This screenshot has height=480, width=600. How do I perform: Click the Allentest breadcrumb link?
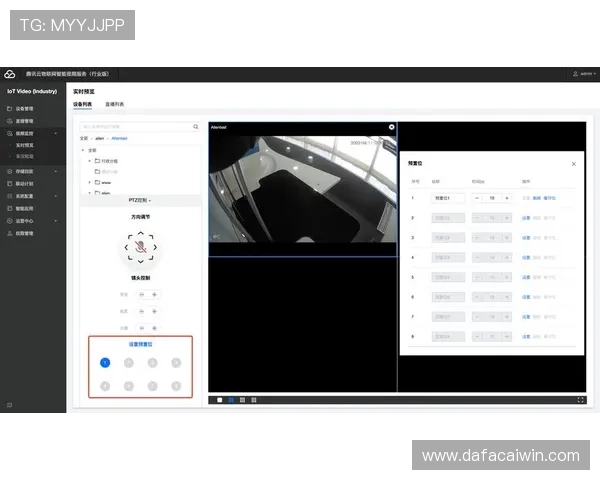pyautogui.click(x=119, y=138)
